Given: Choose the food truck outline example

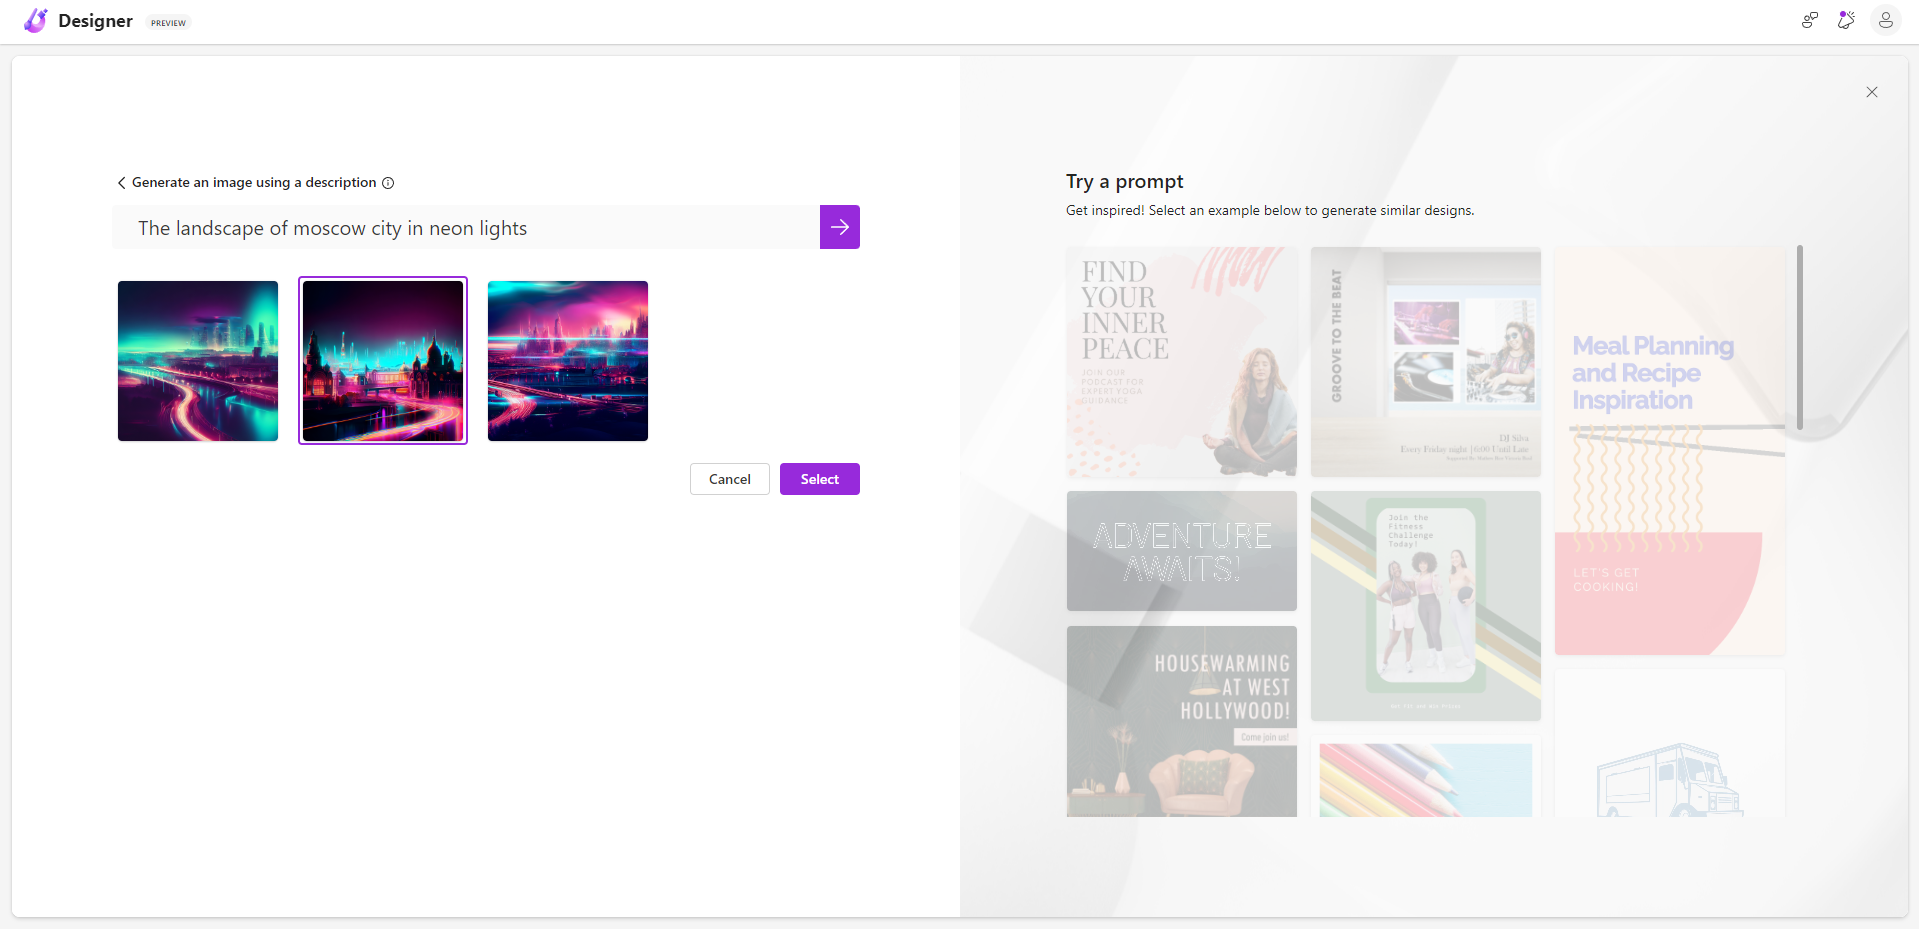Looking at the screenshot, I should (x=1670, y=743).
